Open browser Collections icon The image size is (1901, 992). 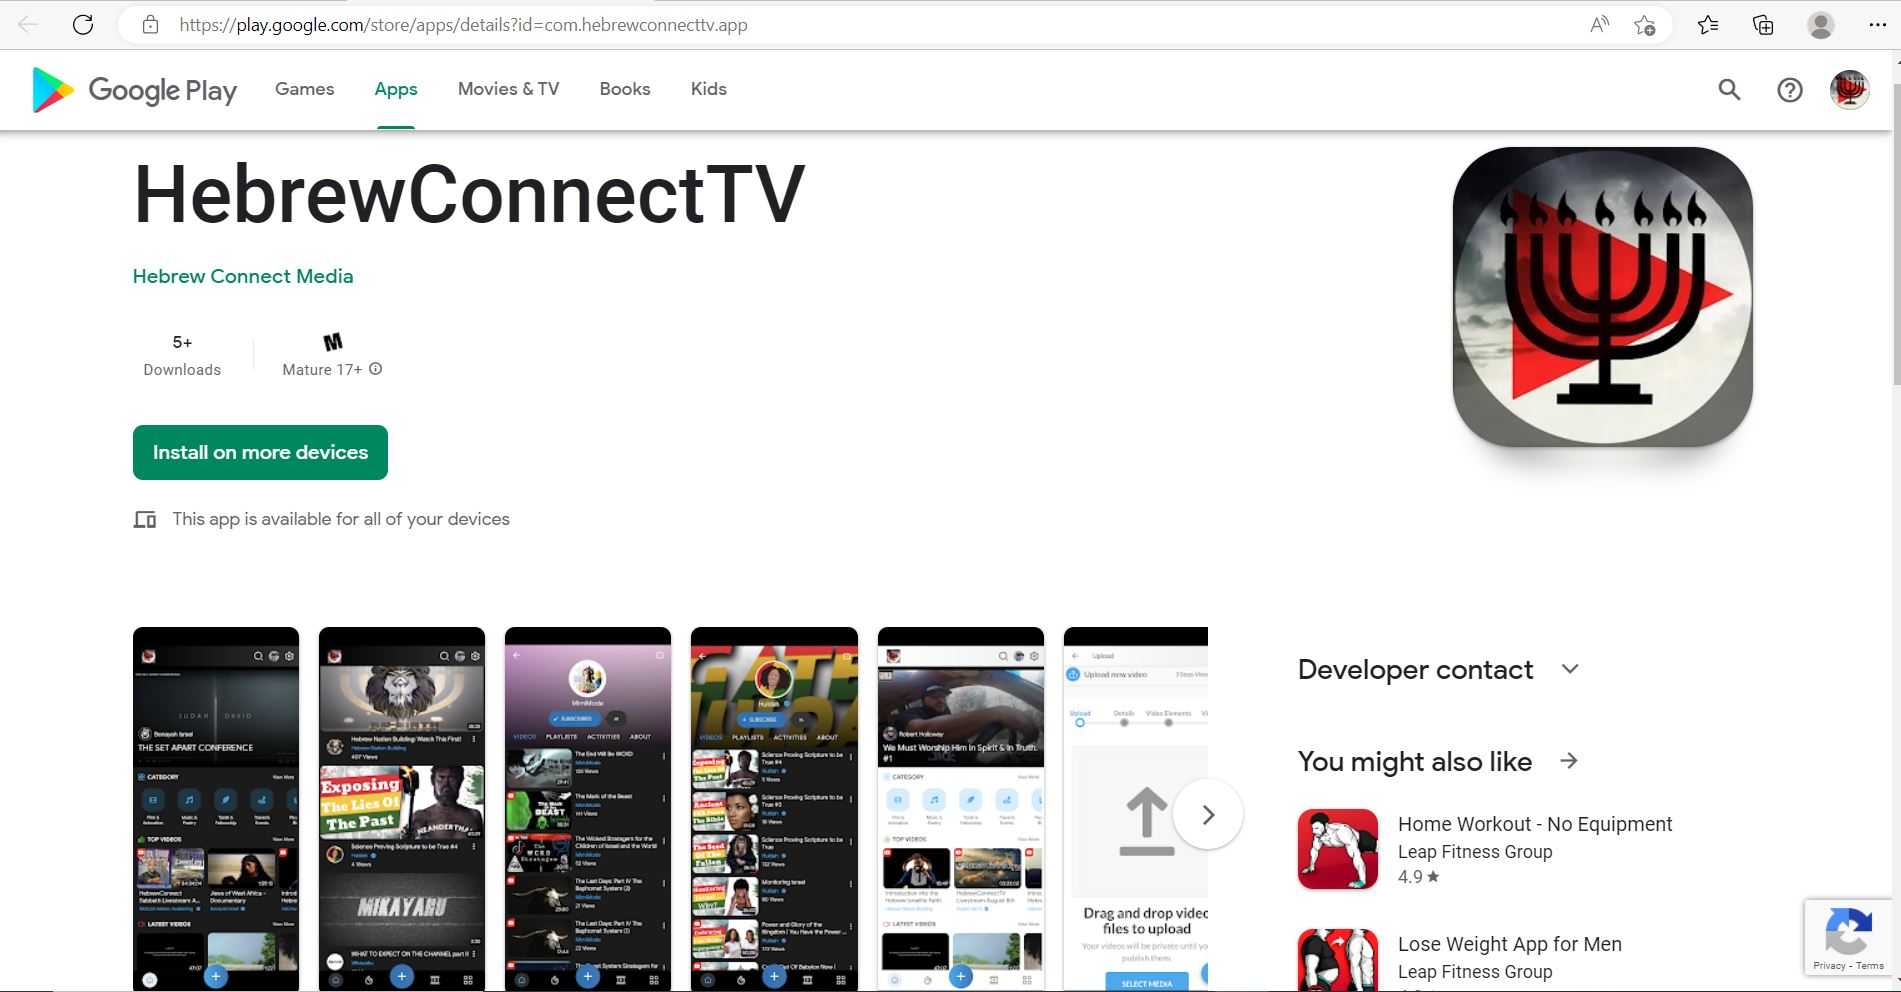click(x=1763, y=25)
